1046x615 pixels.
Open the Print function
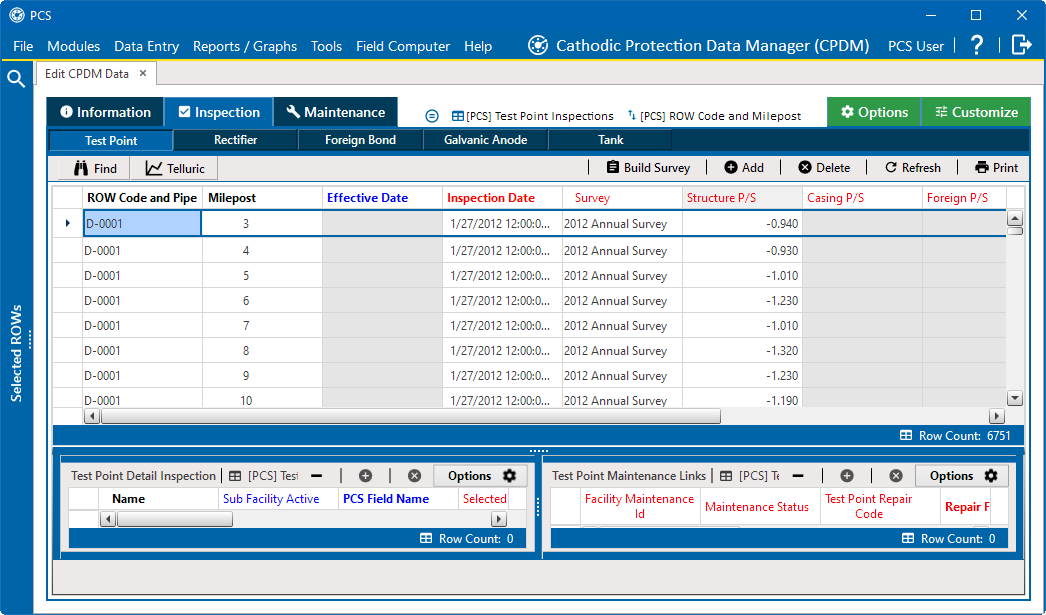pyautogui.click(x=995, y=167)
